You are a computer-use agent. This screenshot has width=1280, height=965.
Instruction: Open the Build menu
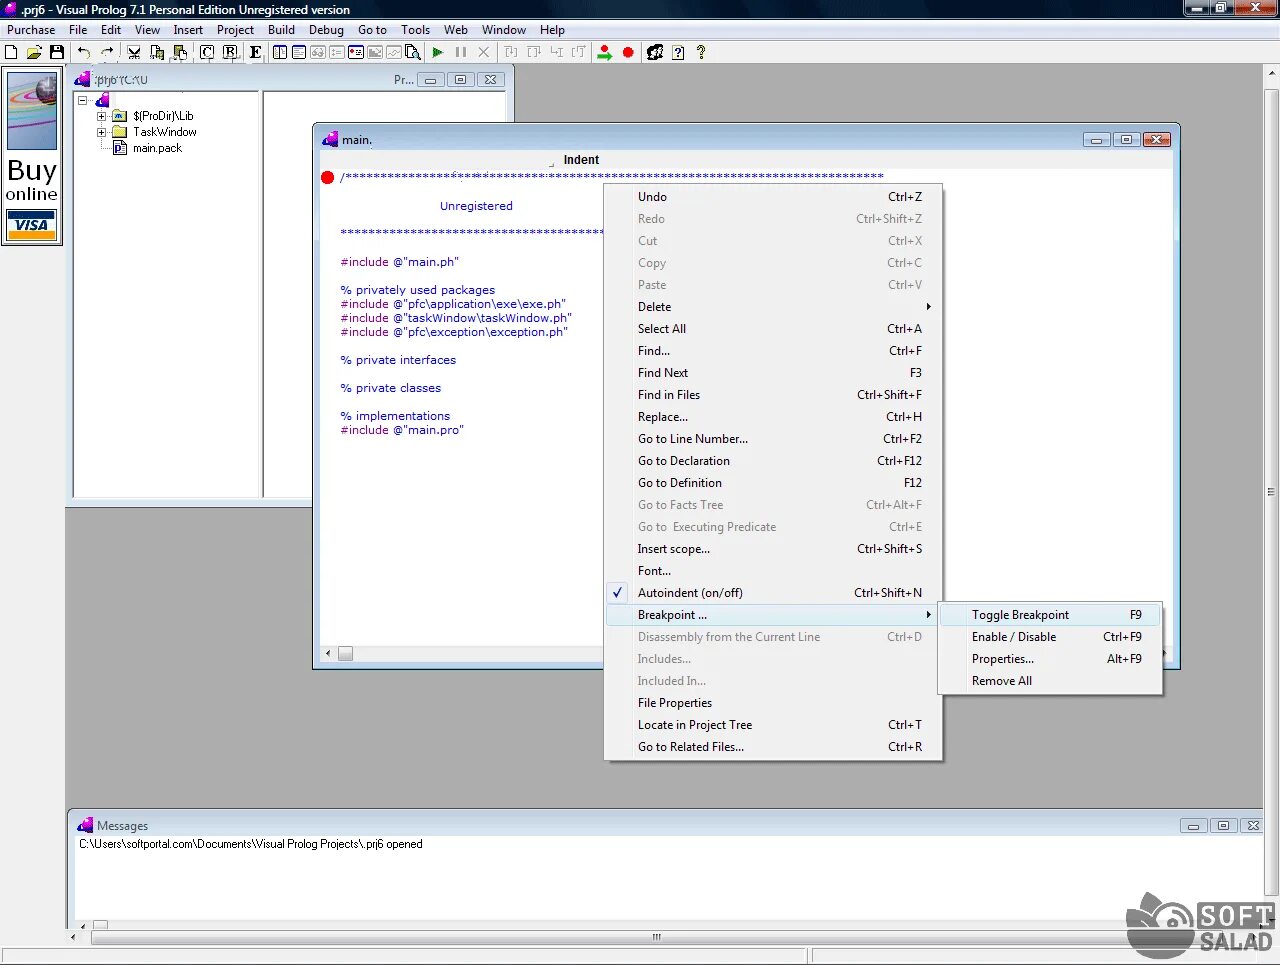(281, 30)
